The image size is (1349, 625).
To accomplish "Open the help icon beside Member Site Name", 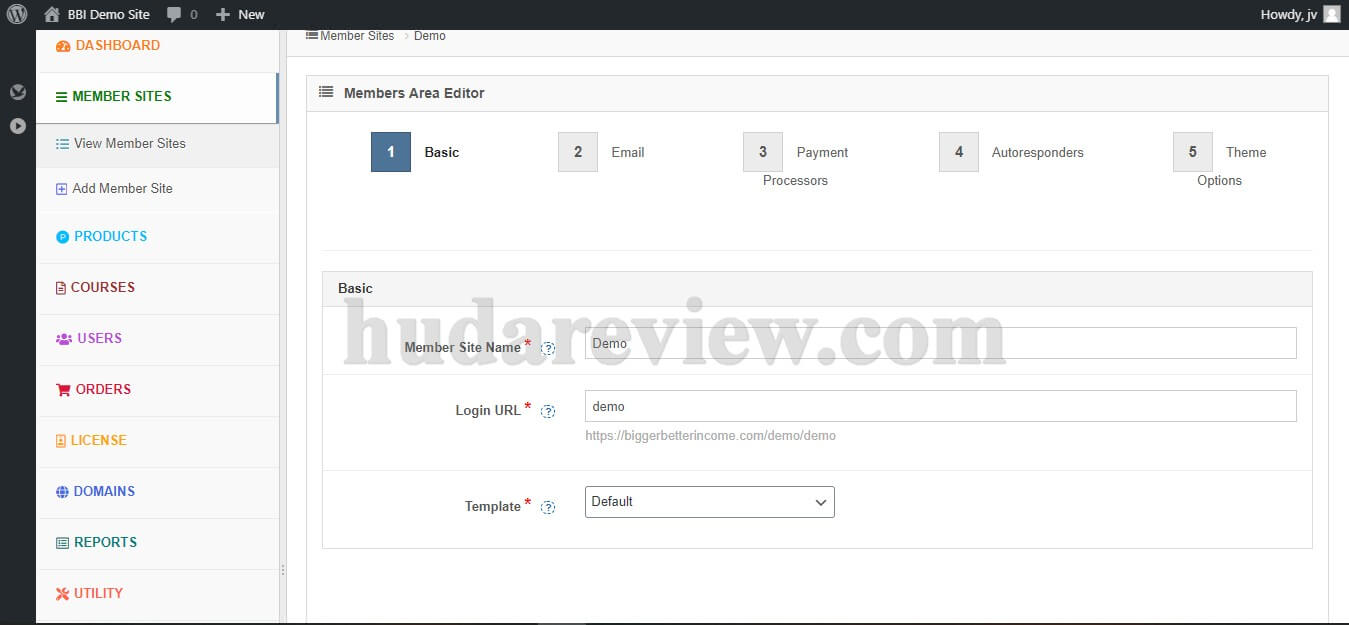I will 548,349.
